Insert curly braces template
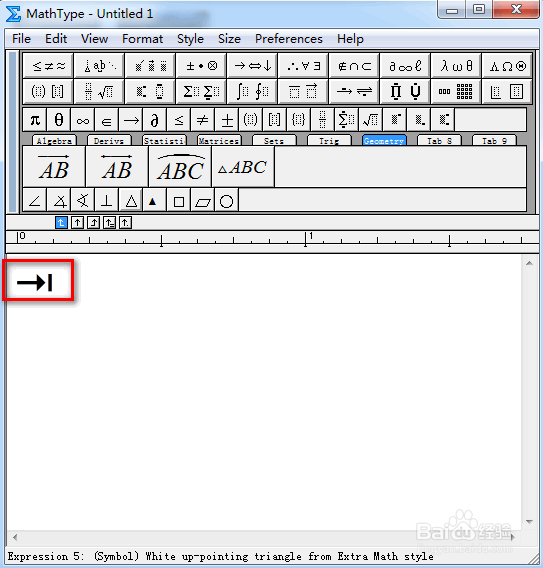 tap(298, 120)
